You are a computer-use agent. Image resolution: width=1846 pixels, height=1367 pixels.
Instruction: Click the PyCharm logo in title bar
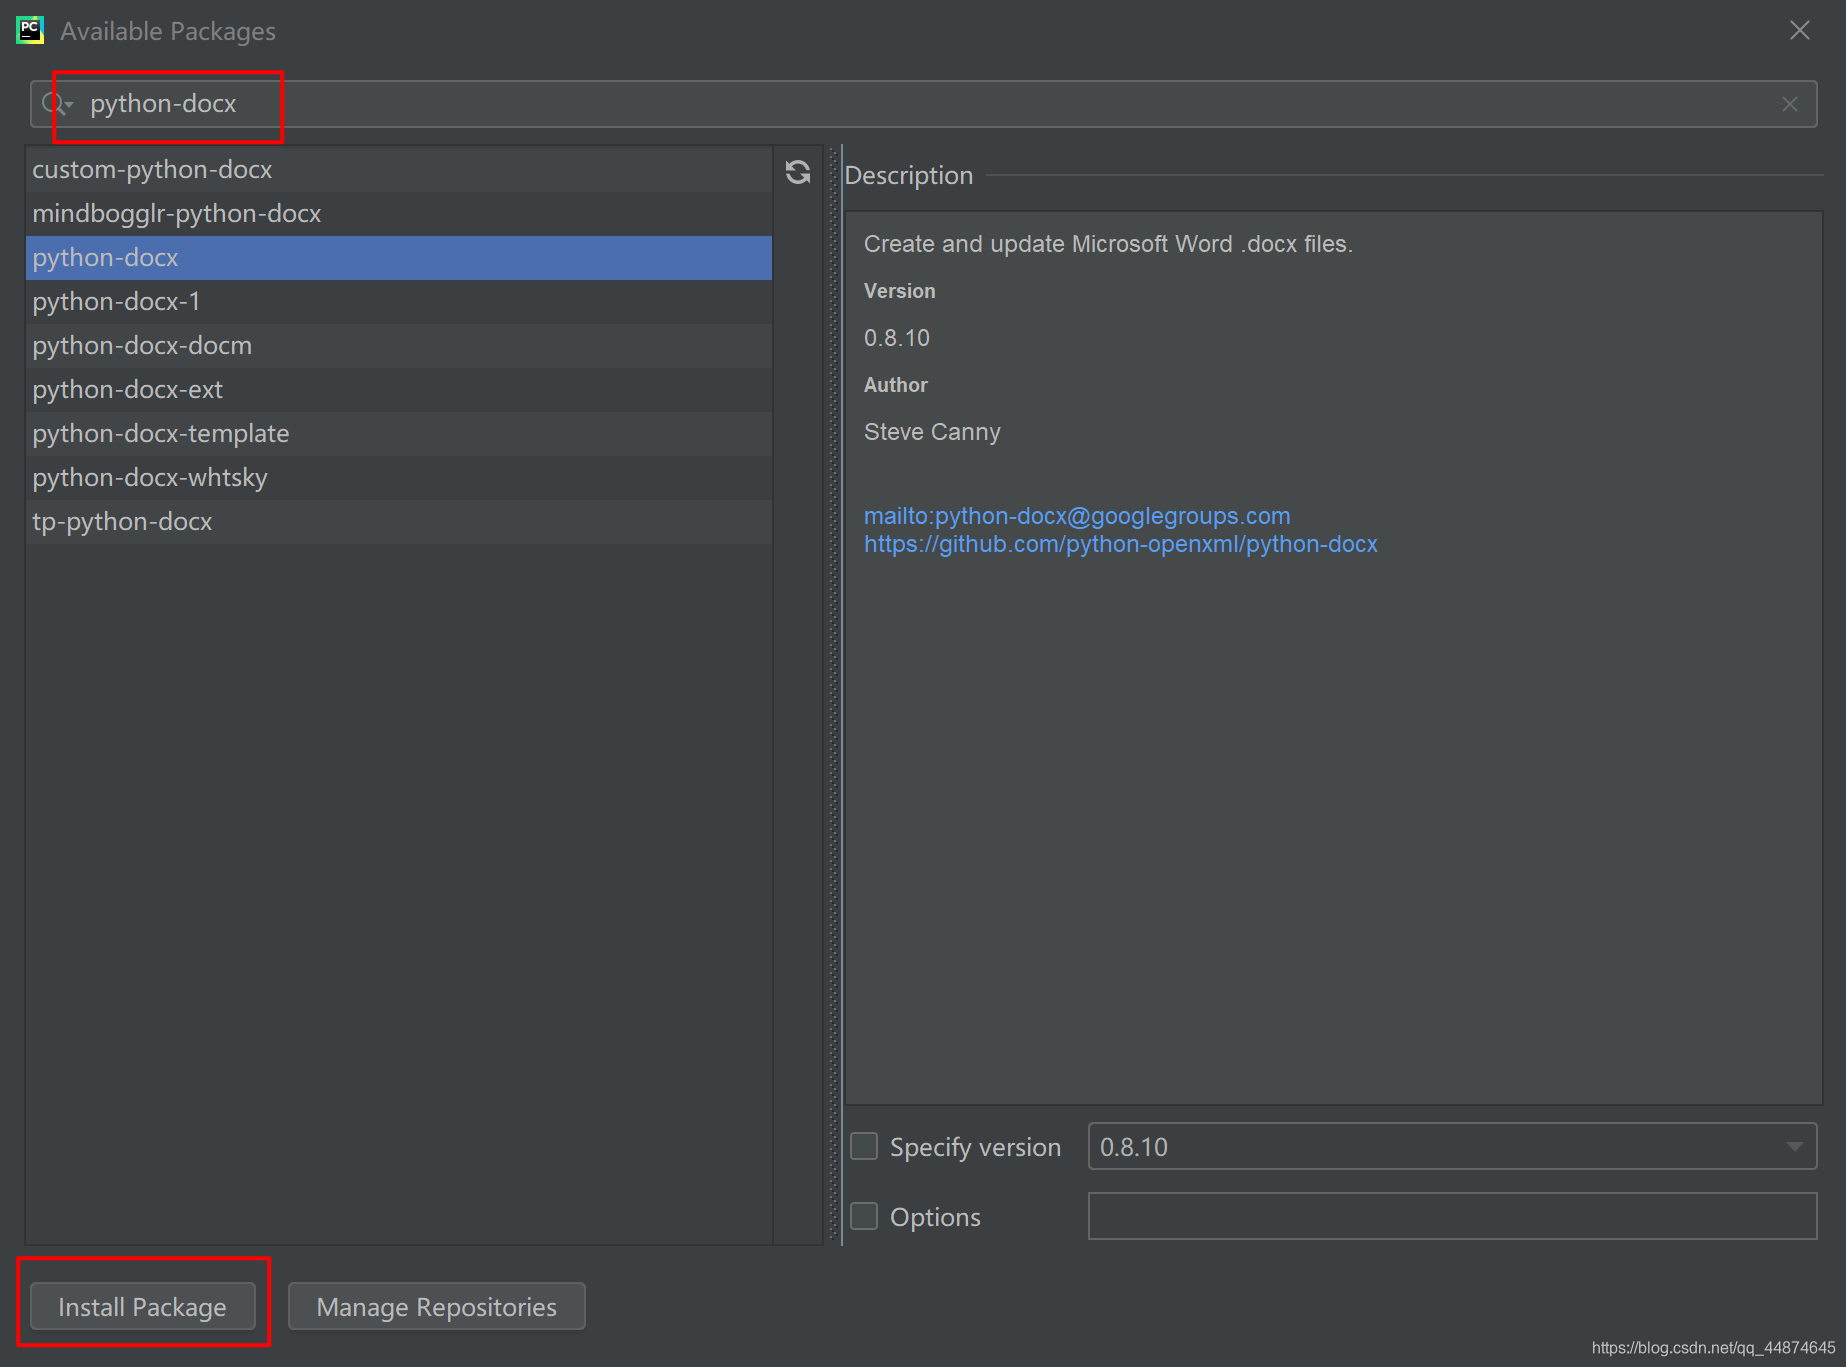pos(30,30)
